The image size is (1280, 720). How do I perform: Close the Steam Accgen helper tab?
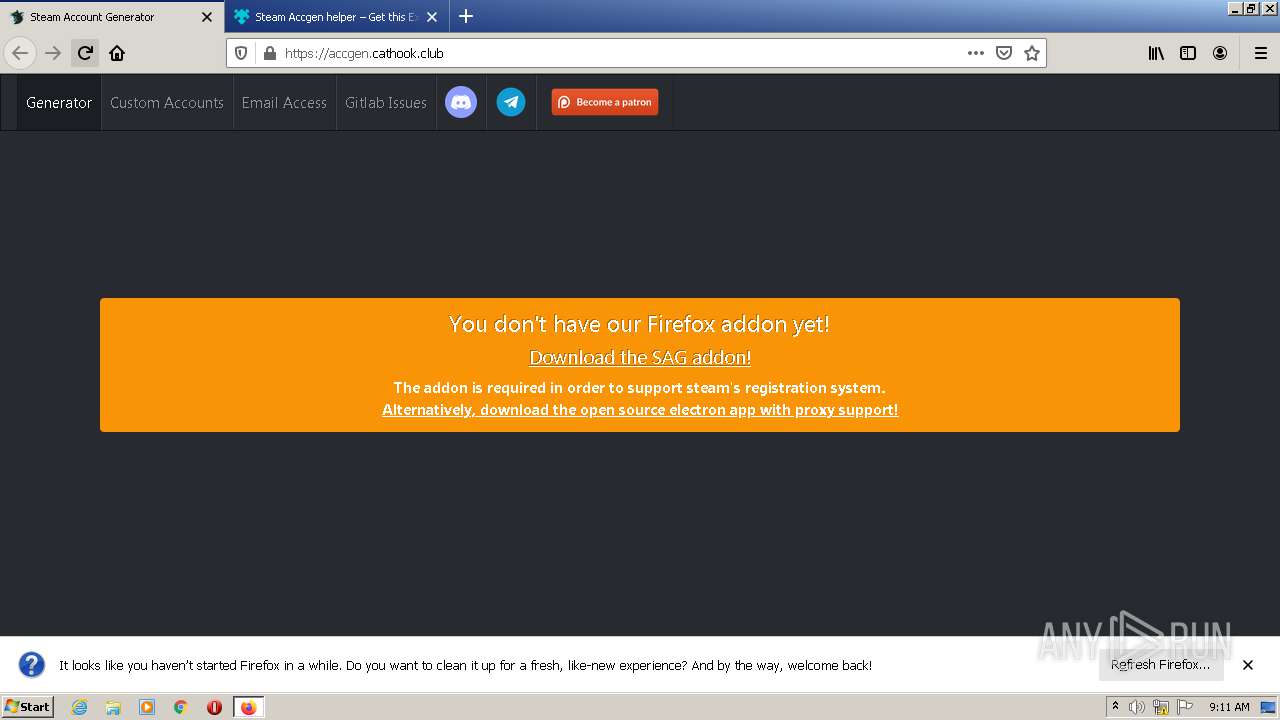(x=432, y=17)
